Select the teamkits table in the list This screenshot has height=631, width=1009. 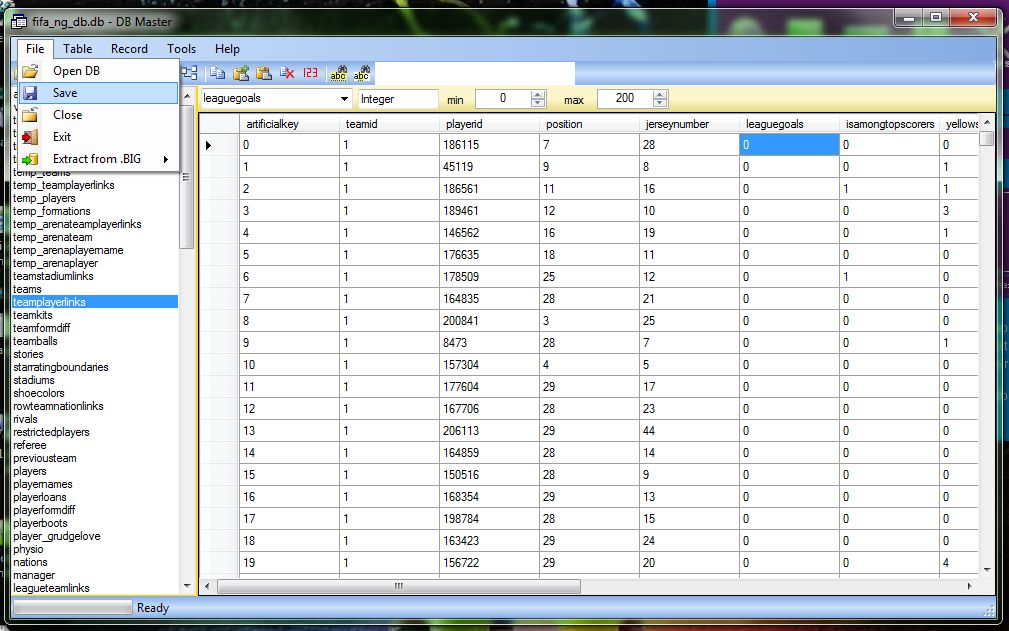[35, 315]
